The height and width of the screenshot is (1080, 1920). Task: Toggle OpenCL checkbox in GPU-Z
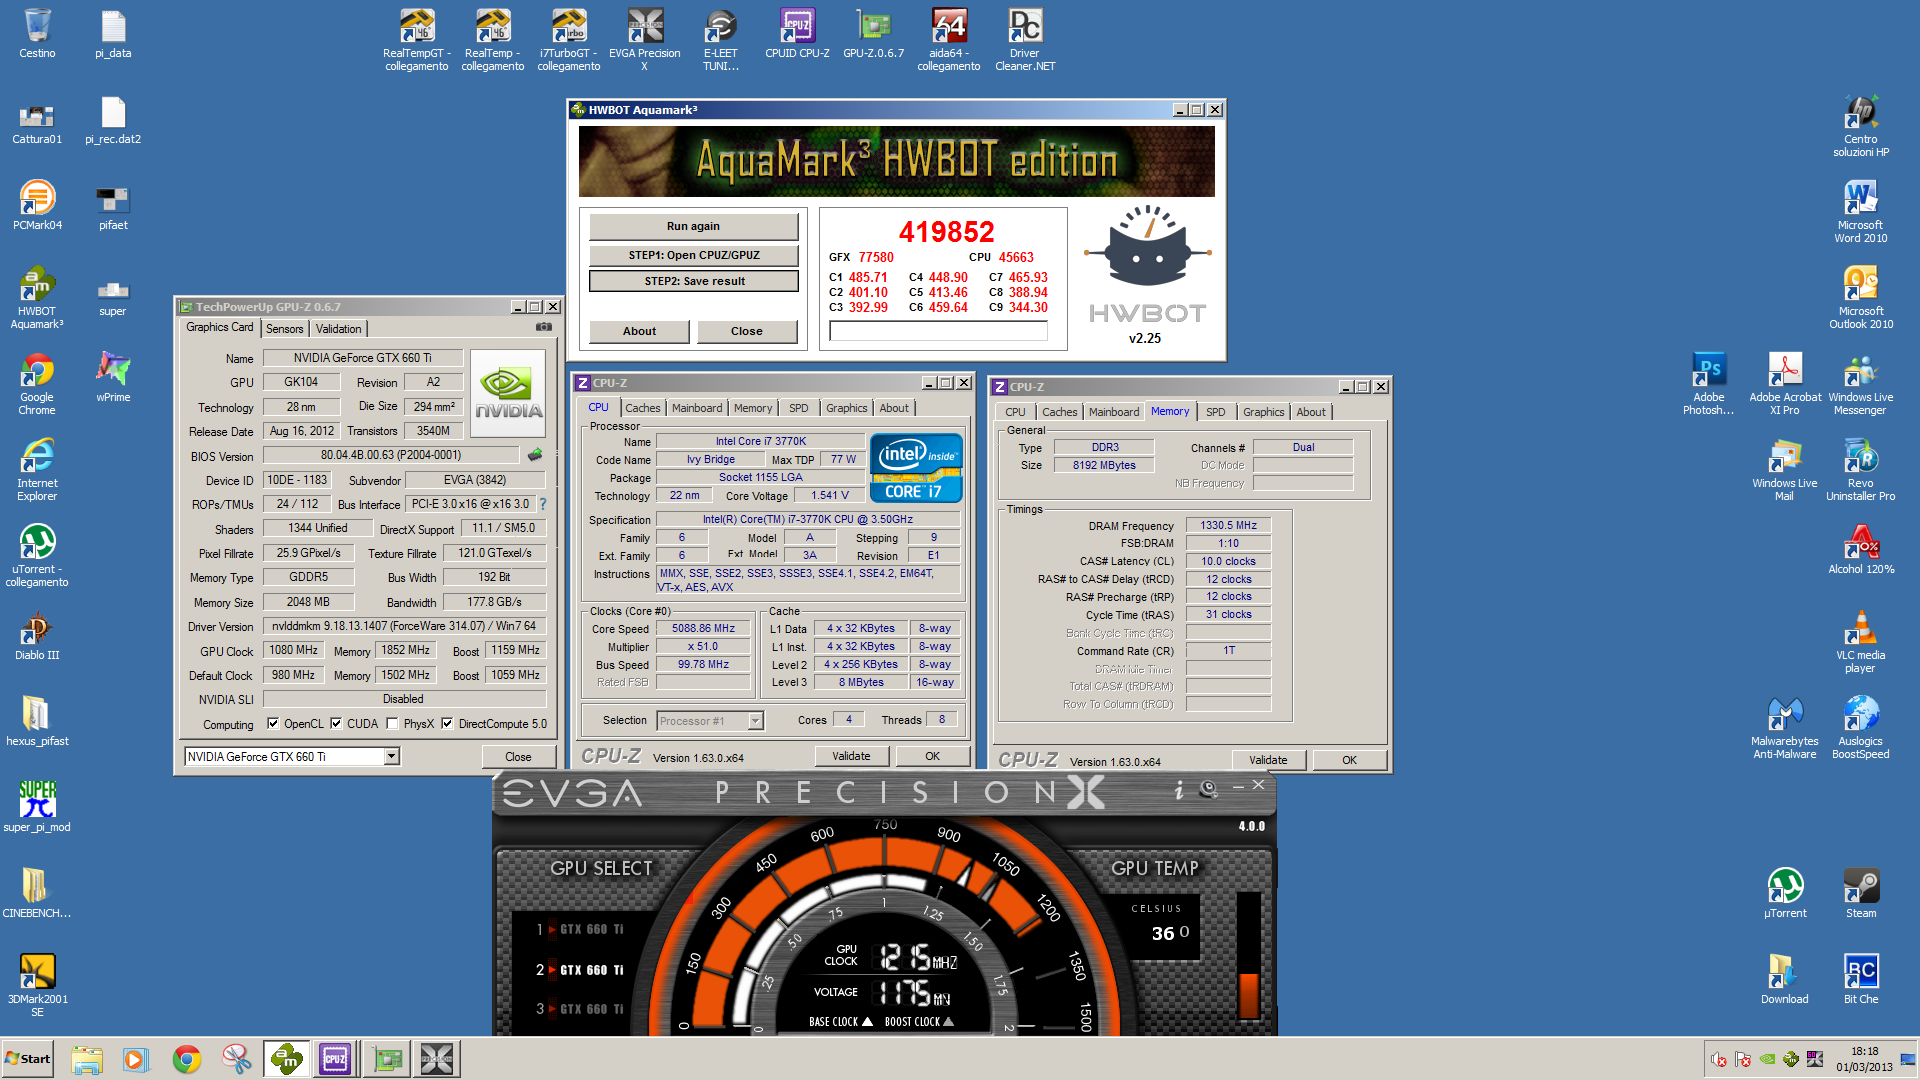273,723
